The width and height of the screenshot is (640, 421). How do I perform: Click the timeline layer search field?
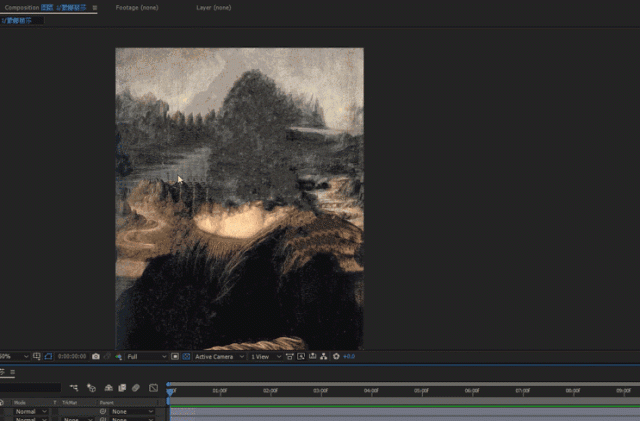pos(30,388)
